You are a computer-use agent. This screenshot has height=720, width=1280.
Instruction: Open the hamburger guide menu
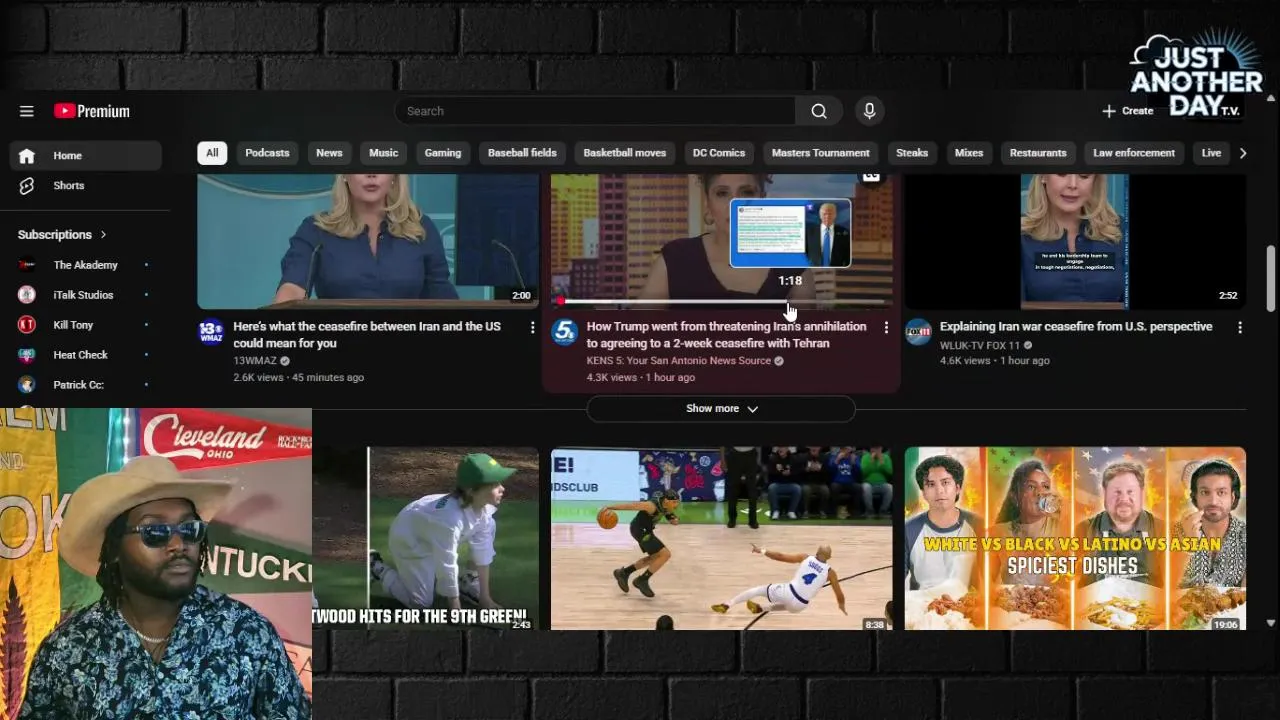pos(27,111)
